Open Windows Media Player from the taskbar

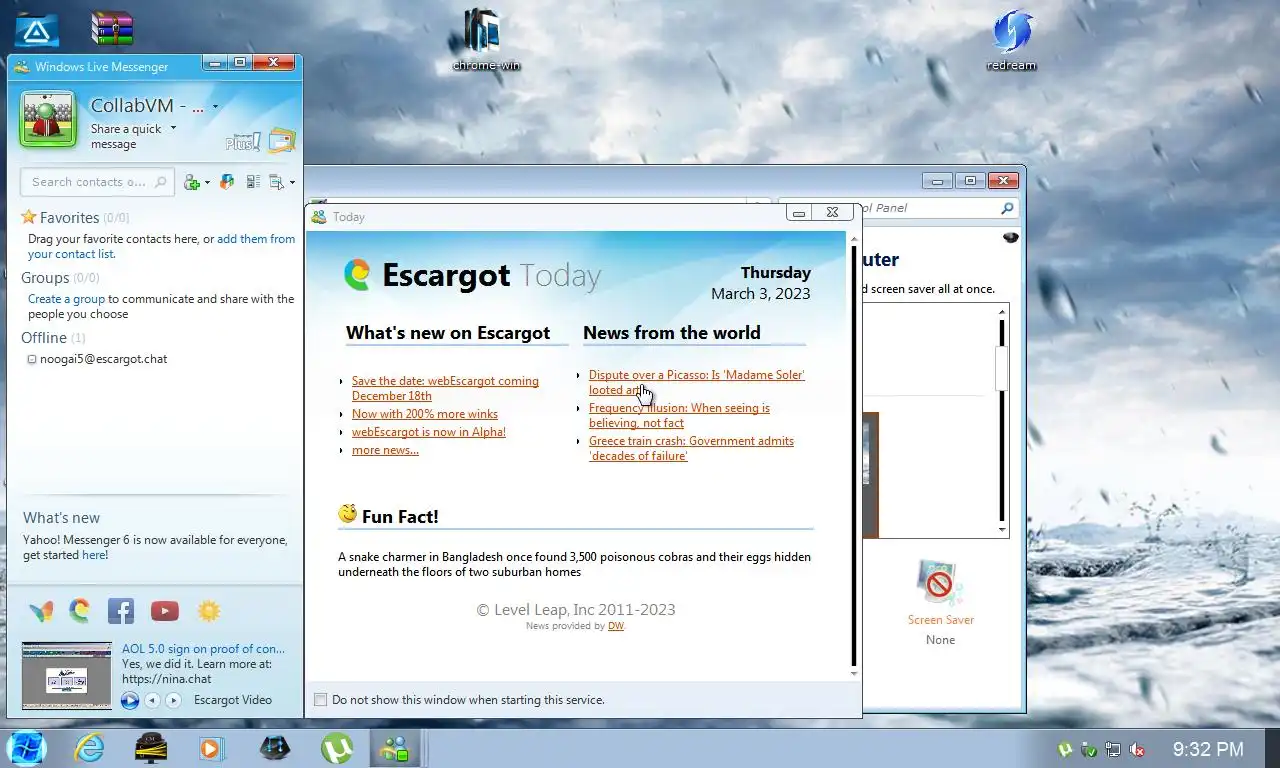[x=211, y=748]
